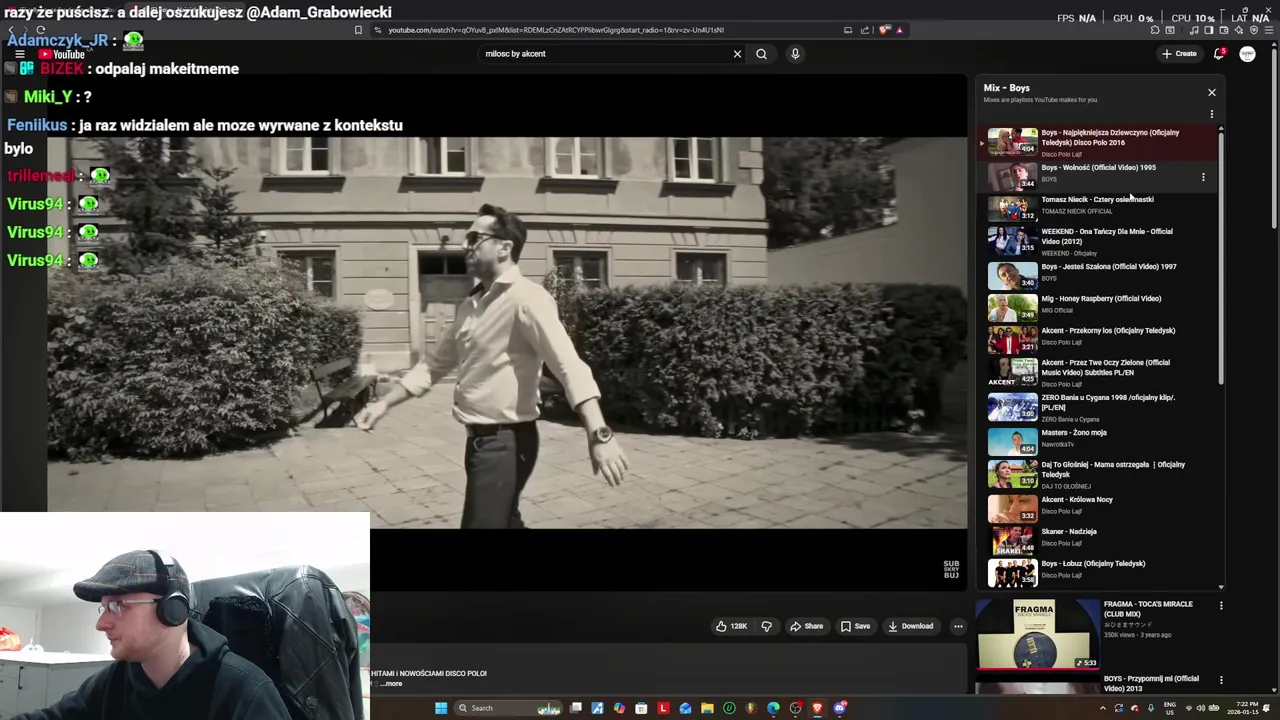
Task: Open the YouTube account avatar menu
Action: coord(1247,54)
